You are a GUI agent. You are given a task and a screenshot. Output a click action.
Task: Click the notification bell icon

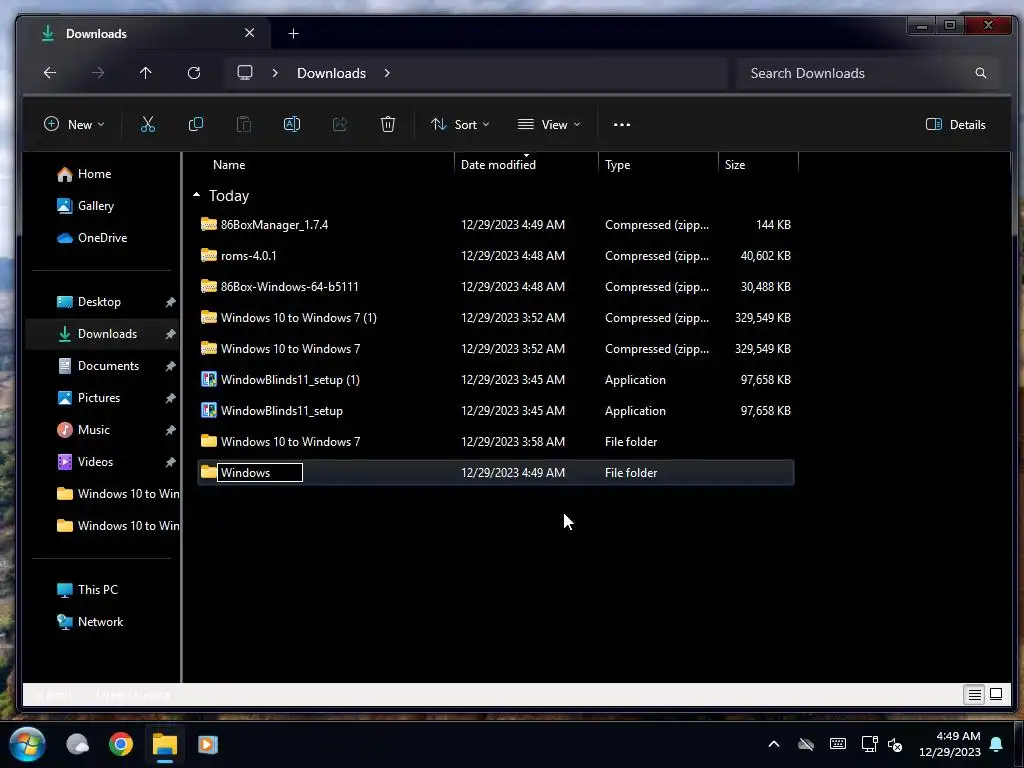point(997,744)
